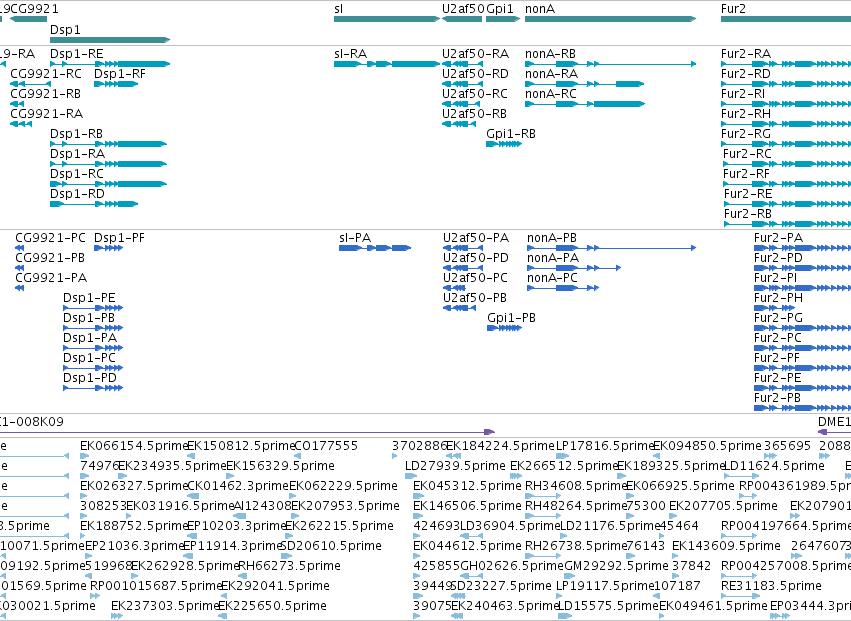This screenshot has height=621, width=851.
Task: Click the sl-RA transcript glyph
Action: point(386,64)
